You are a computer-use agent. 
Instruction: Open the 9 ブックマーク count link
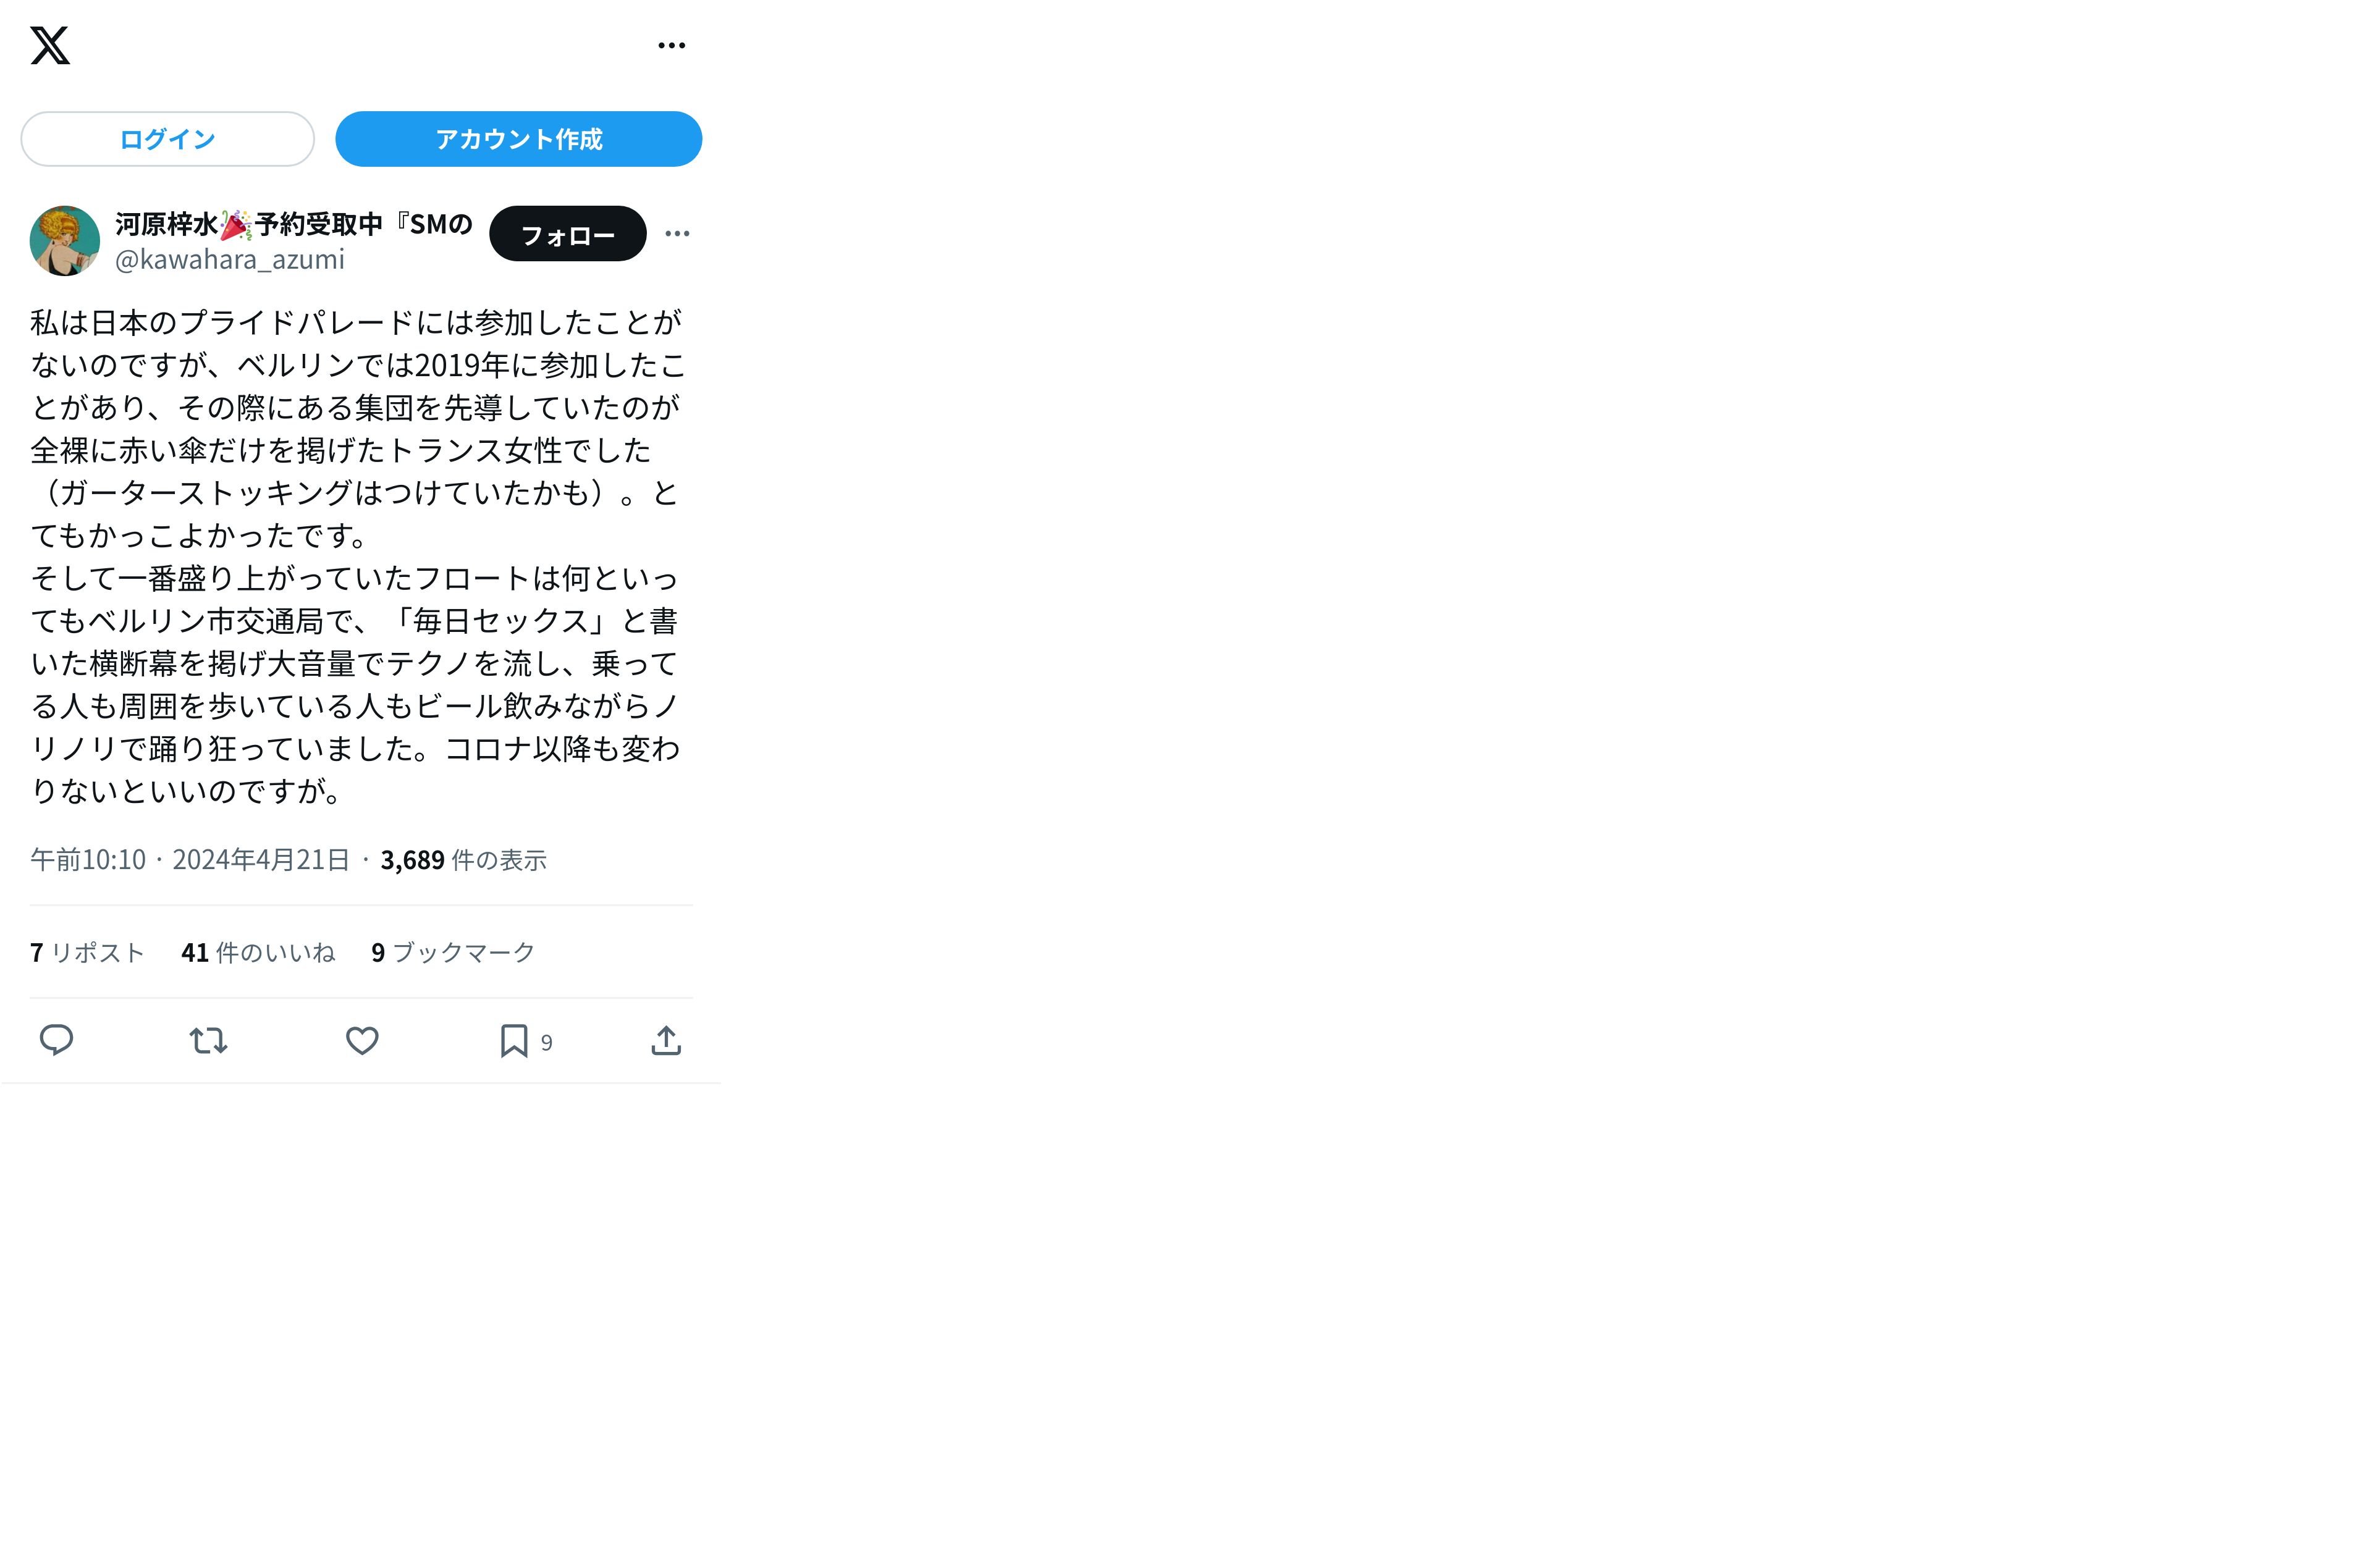453,952
